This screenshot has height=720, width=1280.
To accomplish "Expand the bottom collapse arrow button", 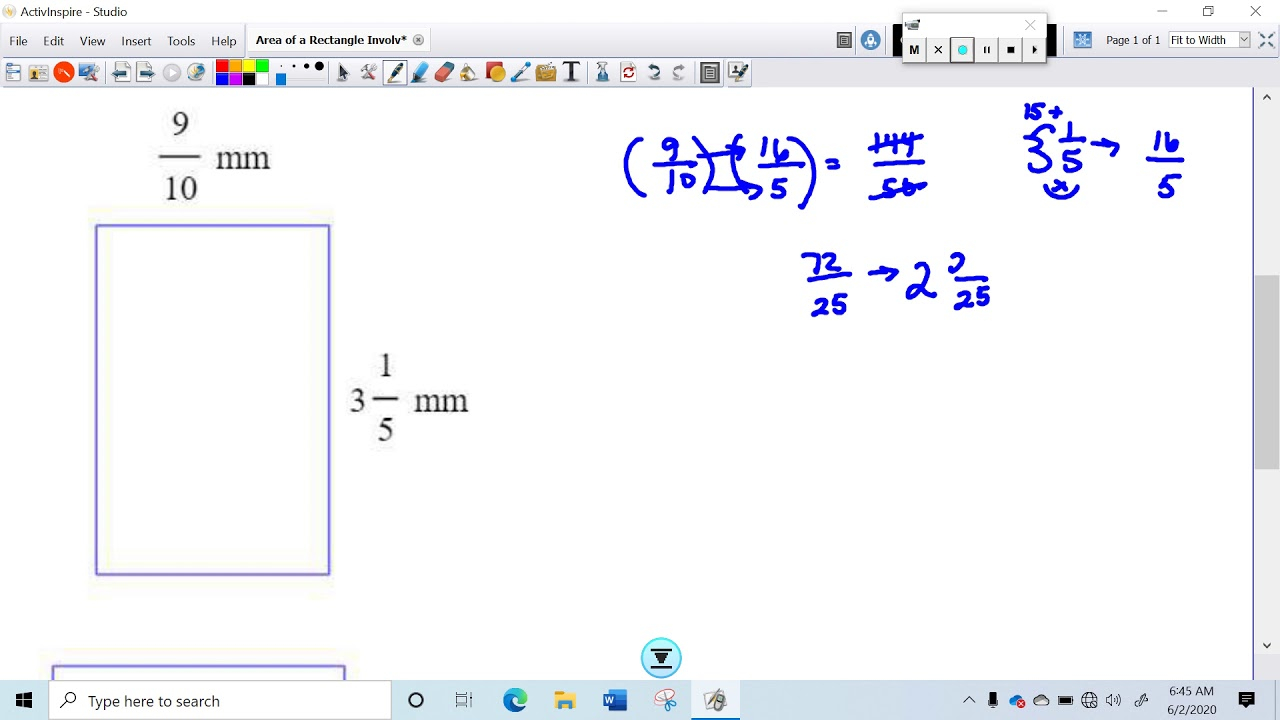I will (661, 658).
